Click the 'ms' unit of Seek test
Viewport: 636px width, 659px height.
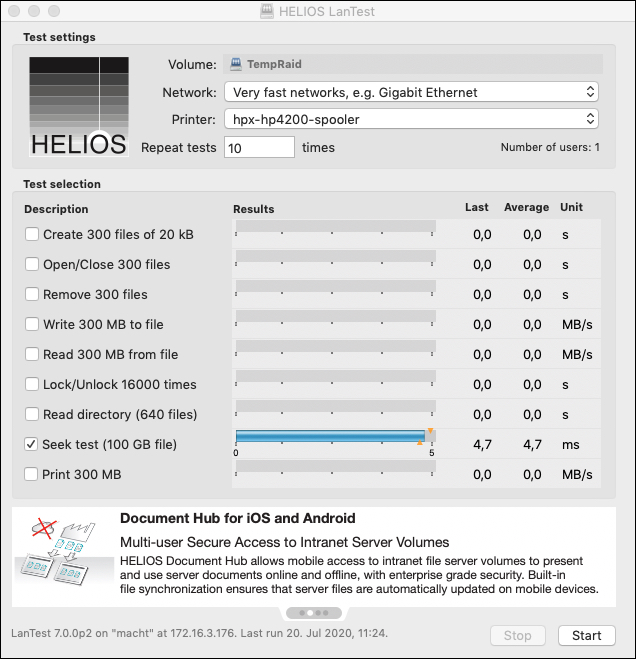pos(571,445)
